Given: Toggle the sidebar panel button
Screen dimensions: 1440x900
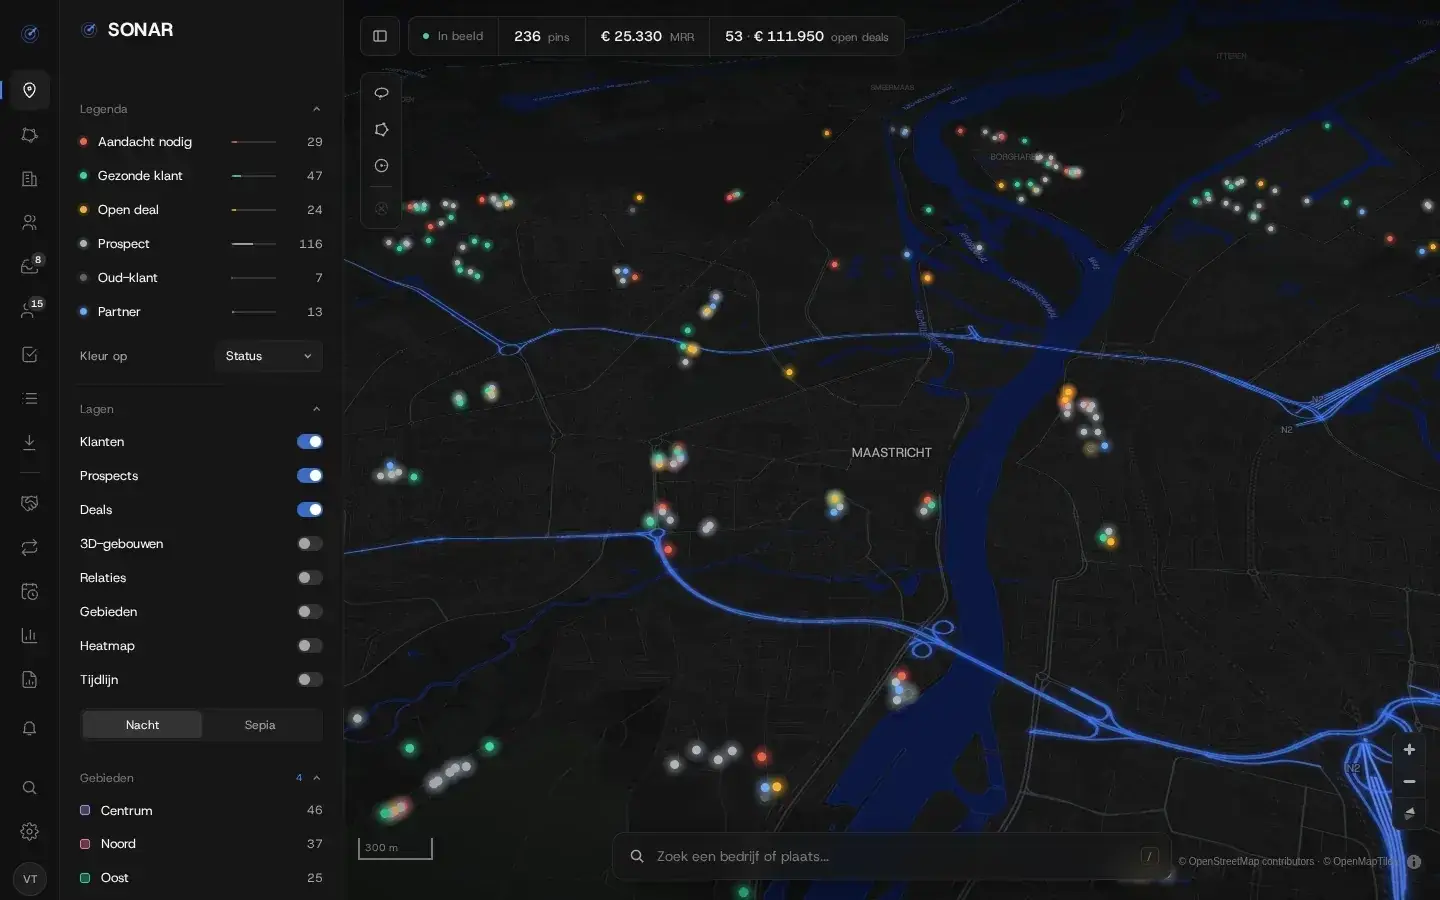Looking at the screenshot, I should (380, 36).
